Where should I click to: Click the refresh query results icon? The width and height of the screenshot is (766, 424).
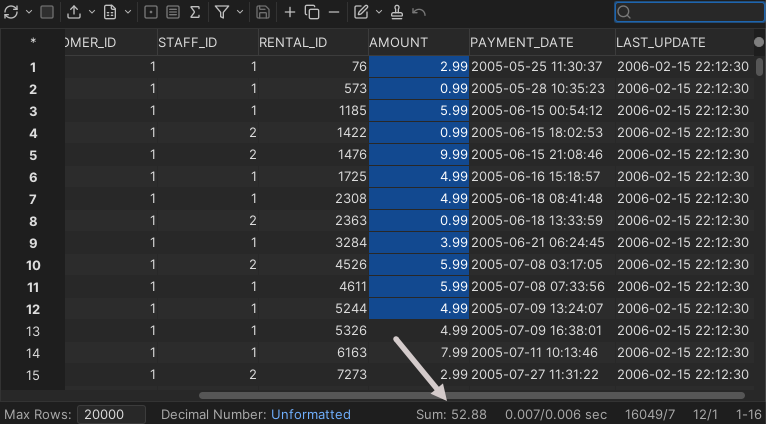(x=10, y=12)
